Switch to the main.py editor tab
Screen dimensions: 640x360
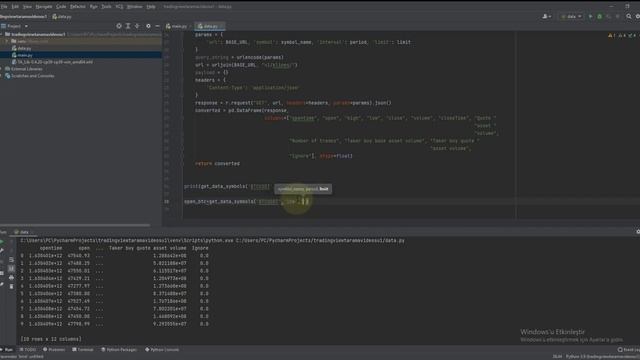(x=177, y=26)
